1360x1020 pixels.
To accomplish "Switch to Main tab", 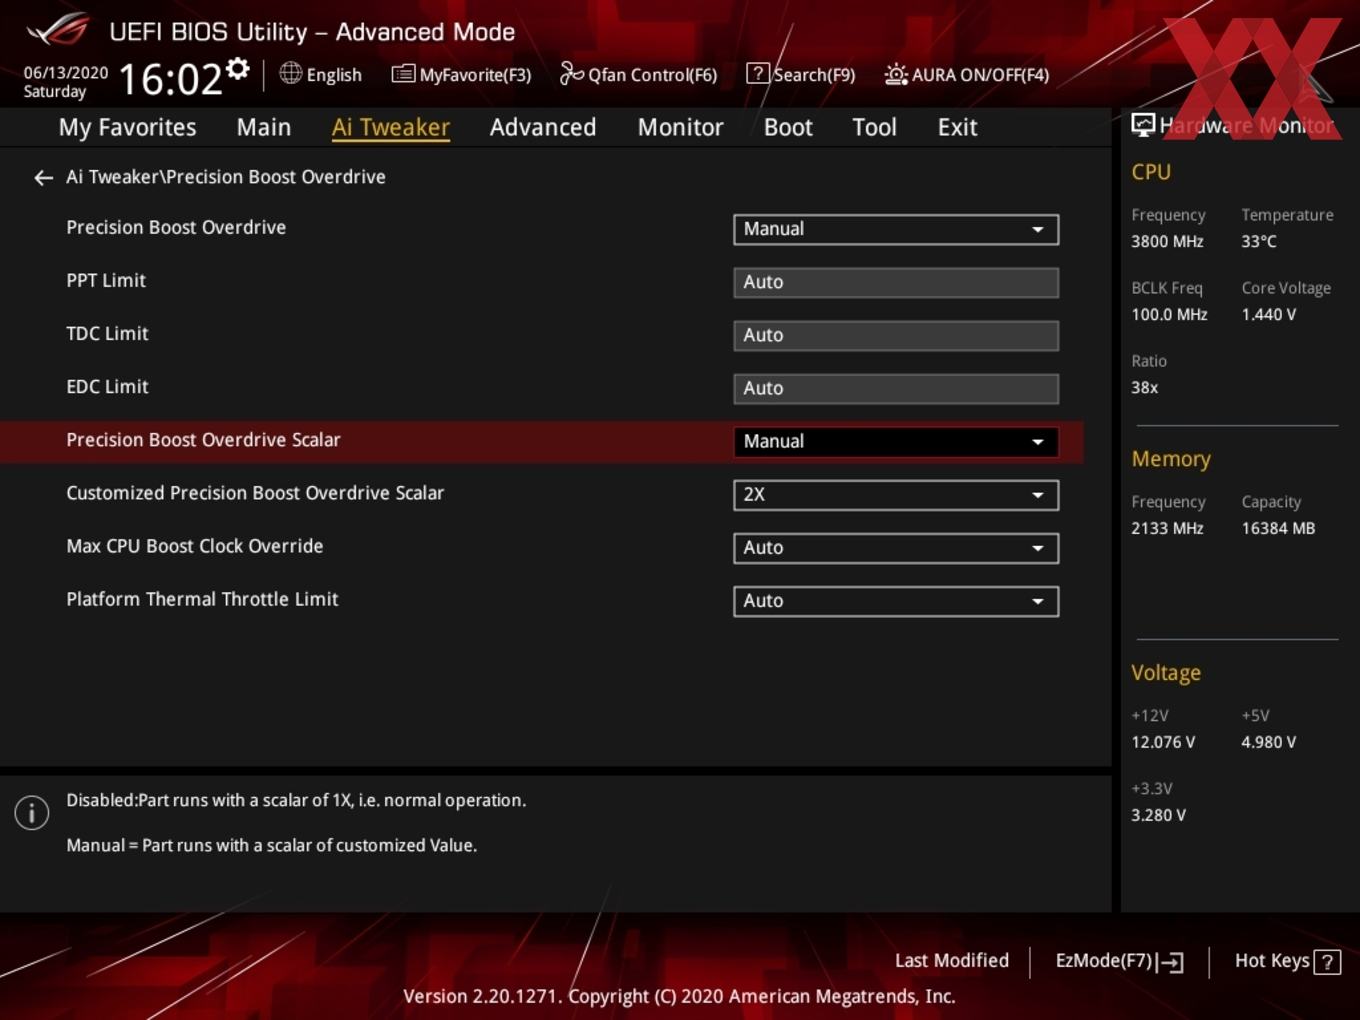I will click(x=264, y=127).
